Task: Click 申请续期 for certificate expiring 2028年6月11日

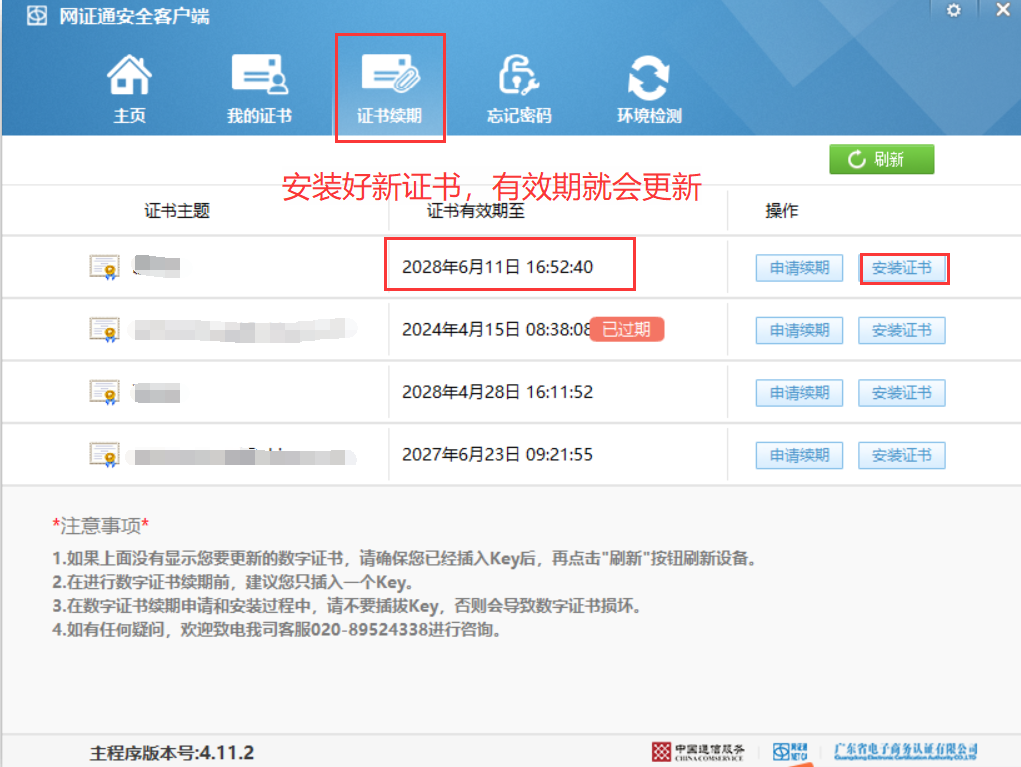Action: [799, 268]
